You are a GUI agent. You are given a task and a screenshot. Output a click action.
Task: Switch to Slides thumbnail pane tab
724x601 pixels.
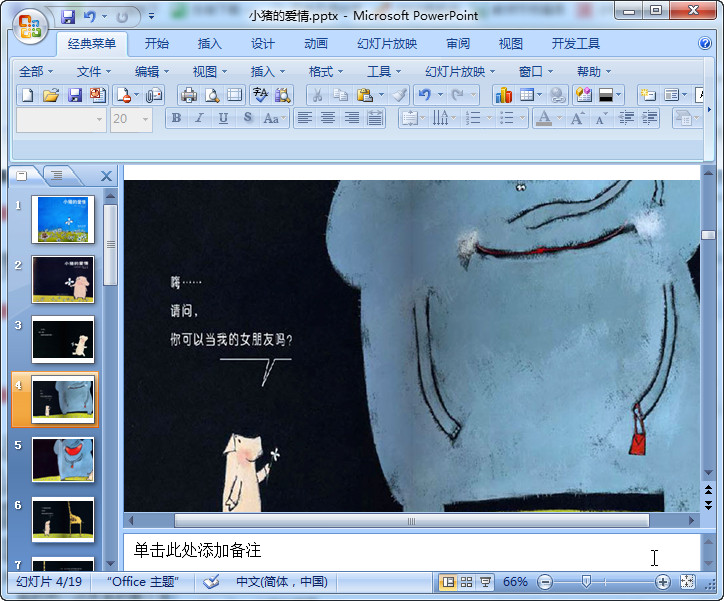23,175
